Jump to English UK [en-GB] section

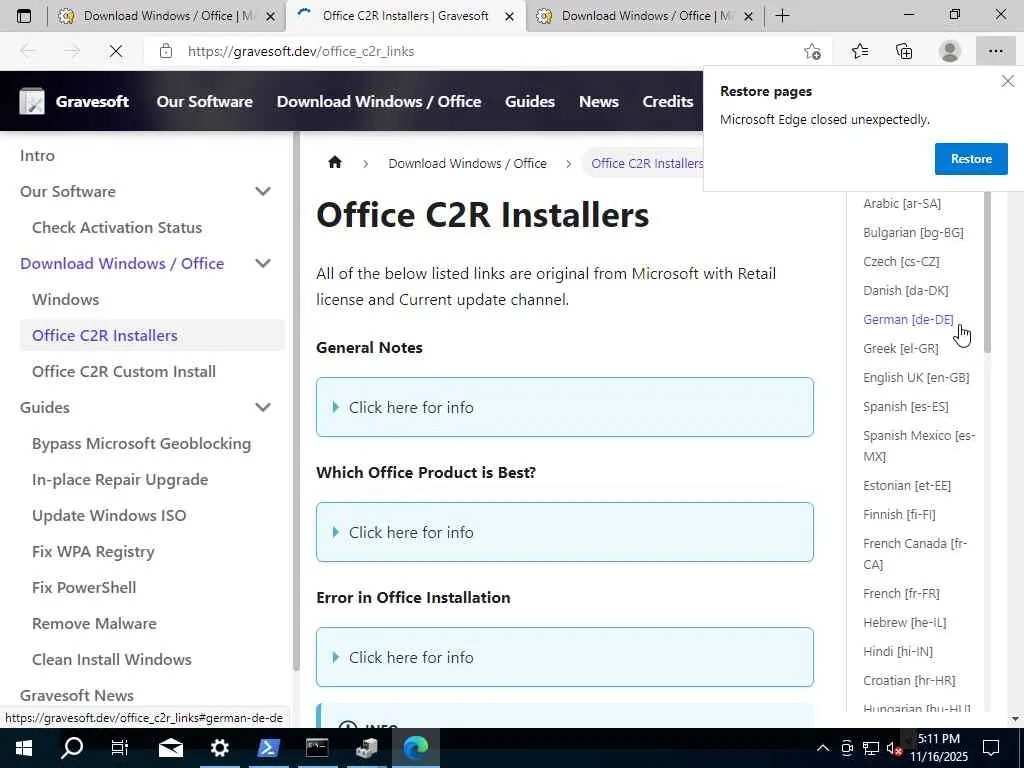tap(916, 377)
